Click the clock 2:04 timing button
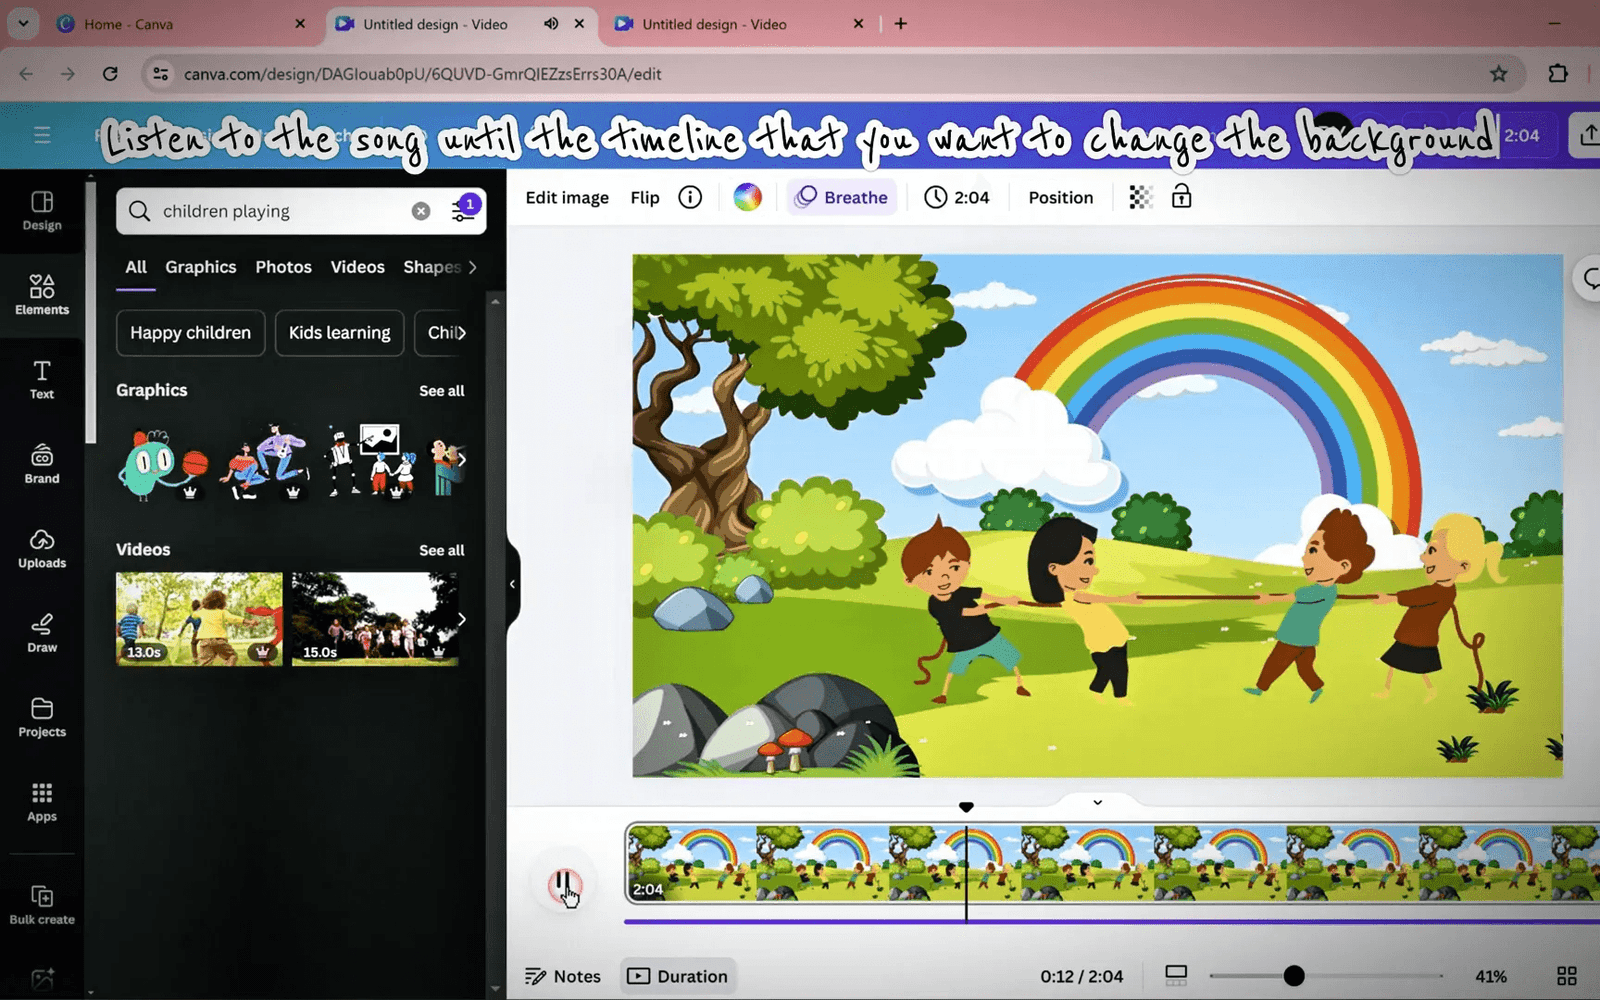The width and height of the screenshot is (1600, 1000). point(957,197)
